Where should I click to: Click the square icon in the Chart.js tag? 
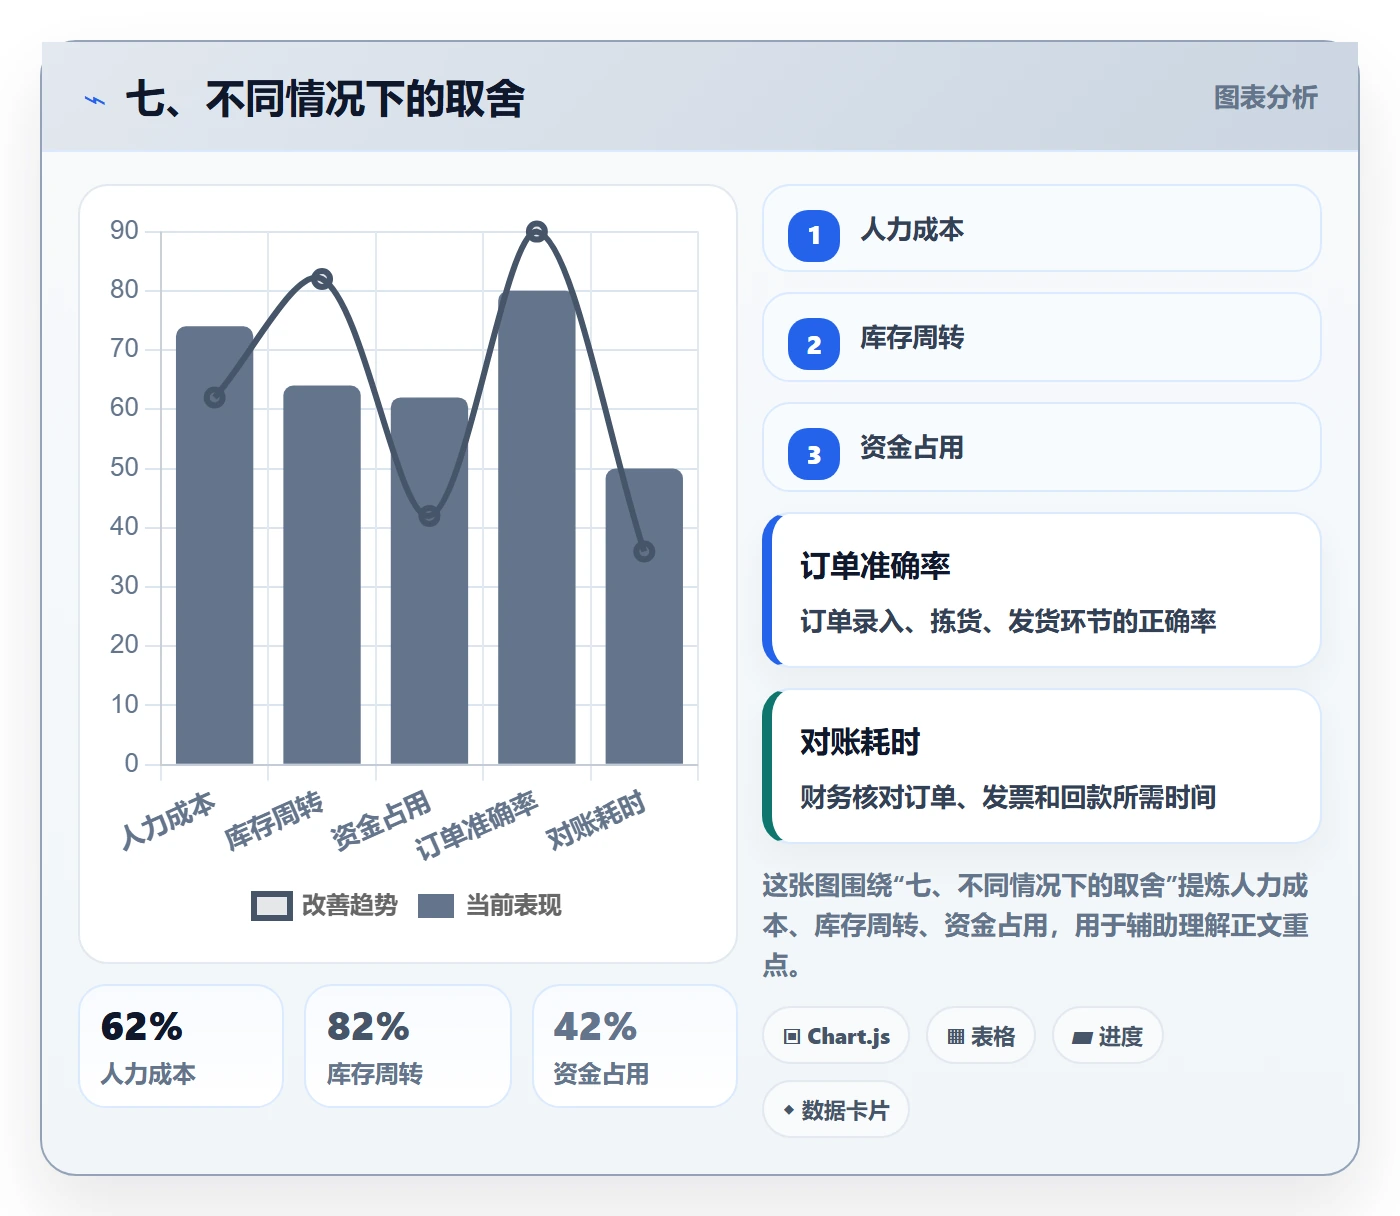click(x=792, y=1036)
